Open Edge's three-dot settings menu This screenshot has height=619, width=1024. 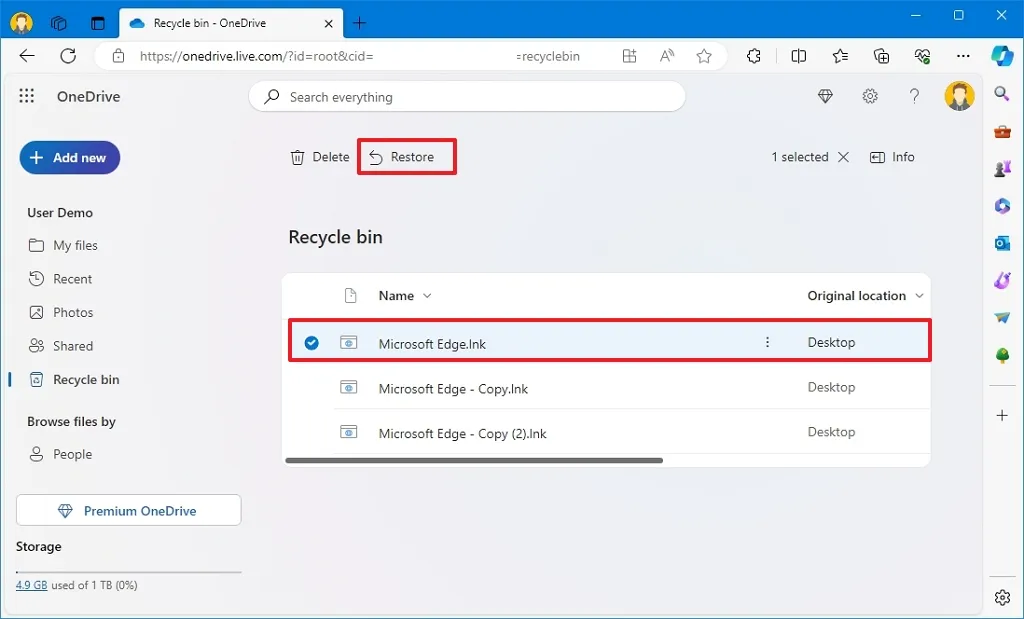[963, 56]
